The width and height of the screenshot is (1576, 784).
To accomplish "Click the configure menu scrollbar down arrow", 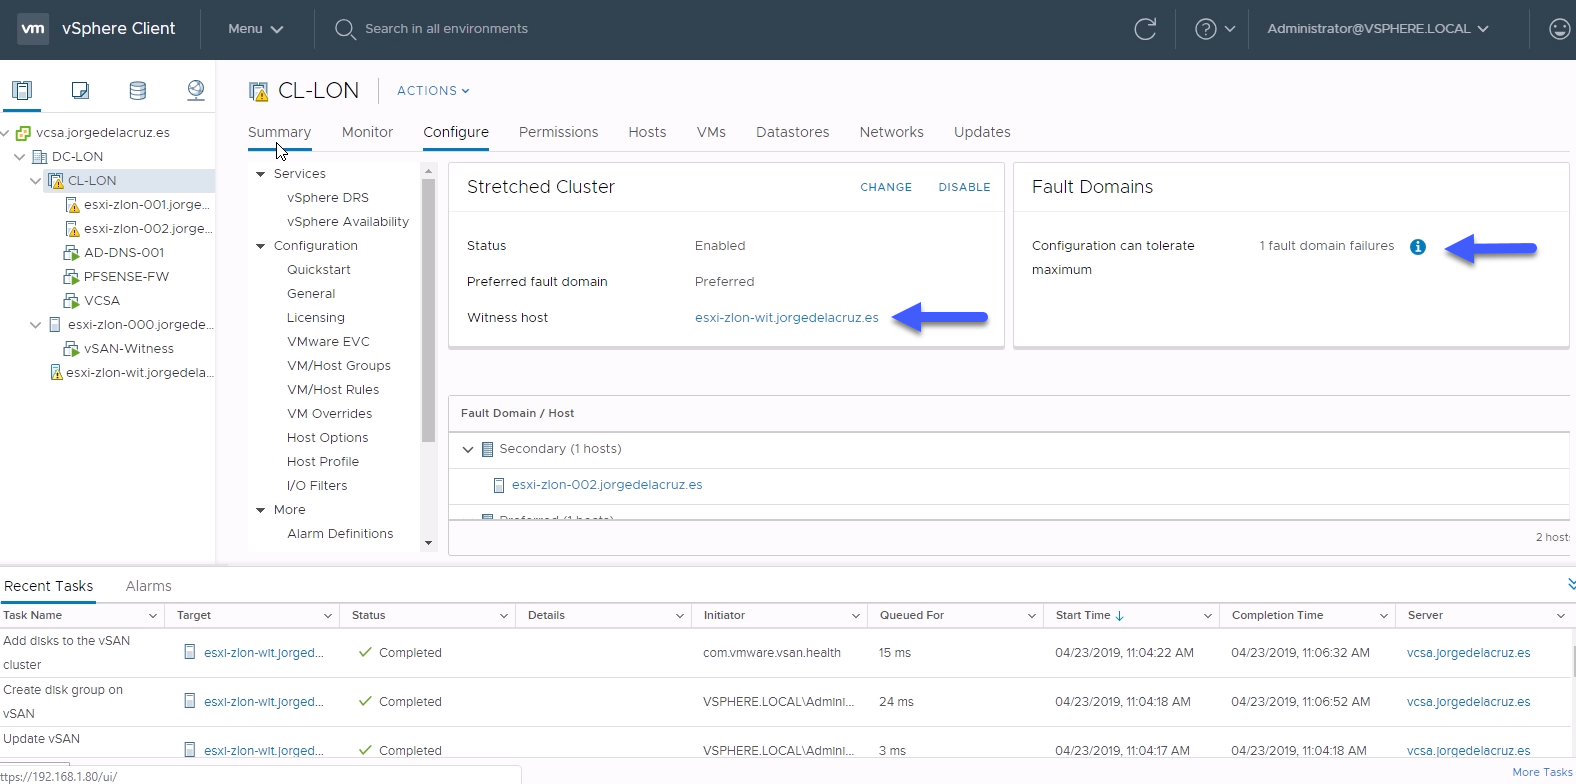I will tap(429, 543).
